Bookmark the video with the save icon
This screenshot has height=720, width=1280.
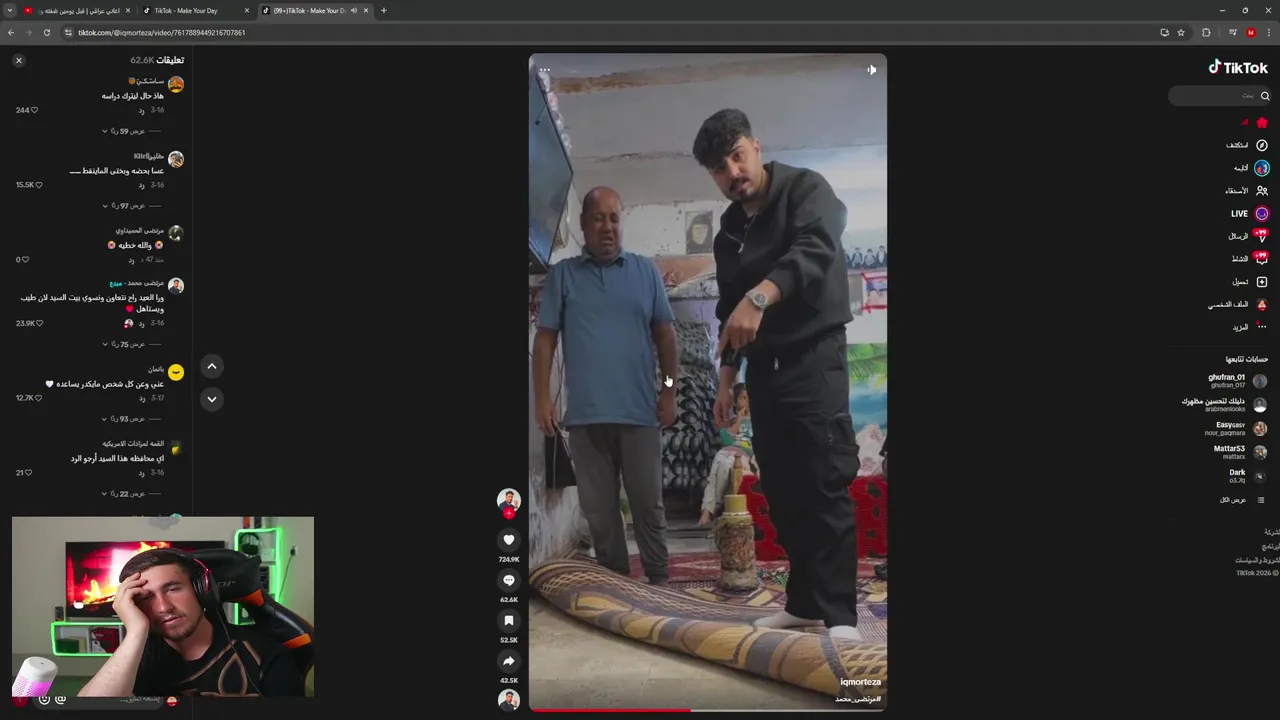pyautogui.click(x=509, y=621)
